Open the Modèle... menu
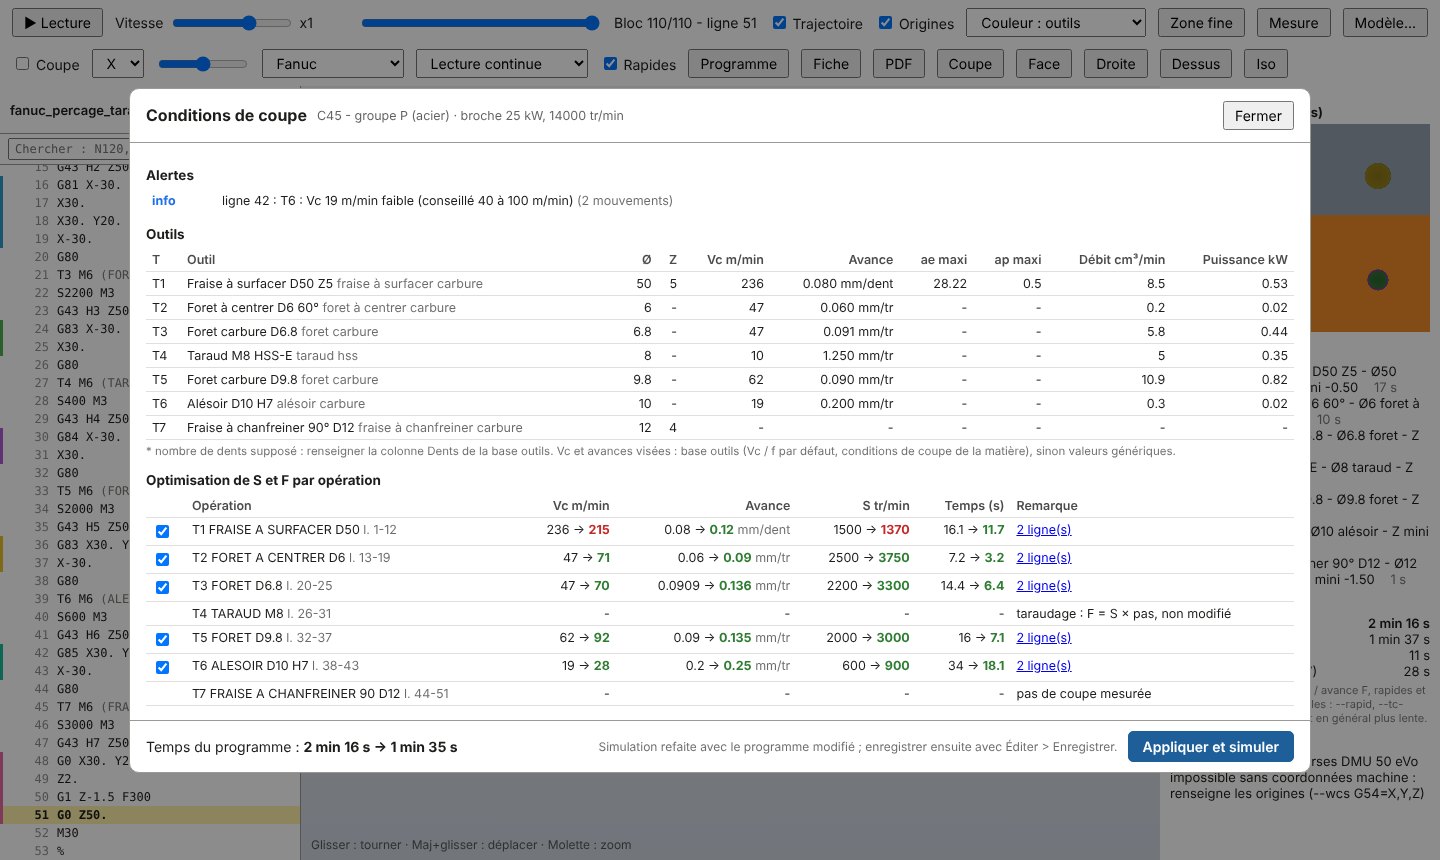1440x860 pixels. coord(1385,23)
